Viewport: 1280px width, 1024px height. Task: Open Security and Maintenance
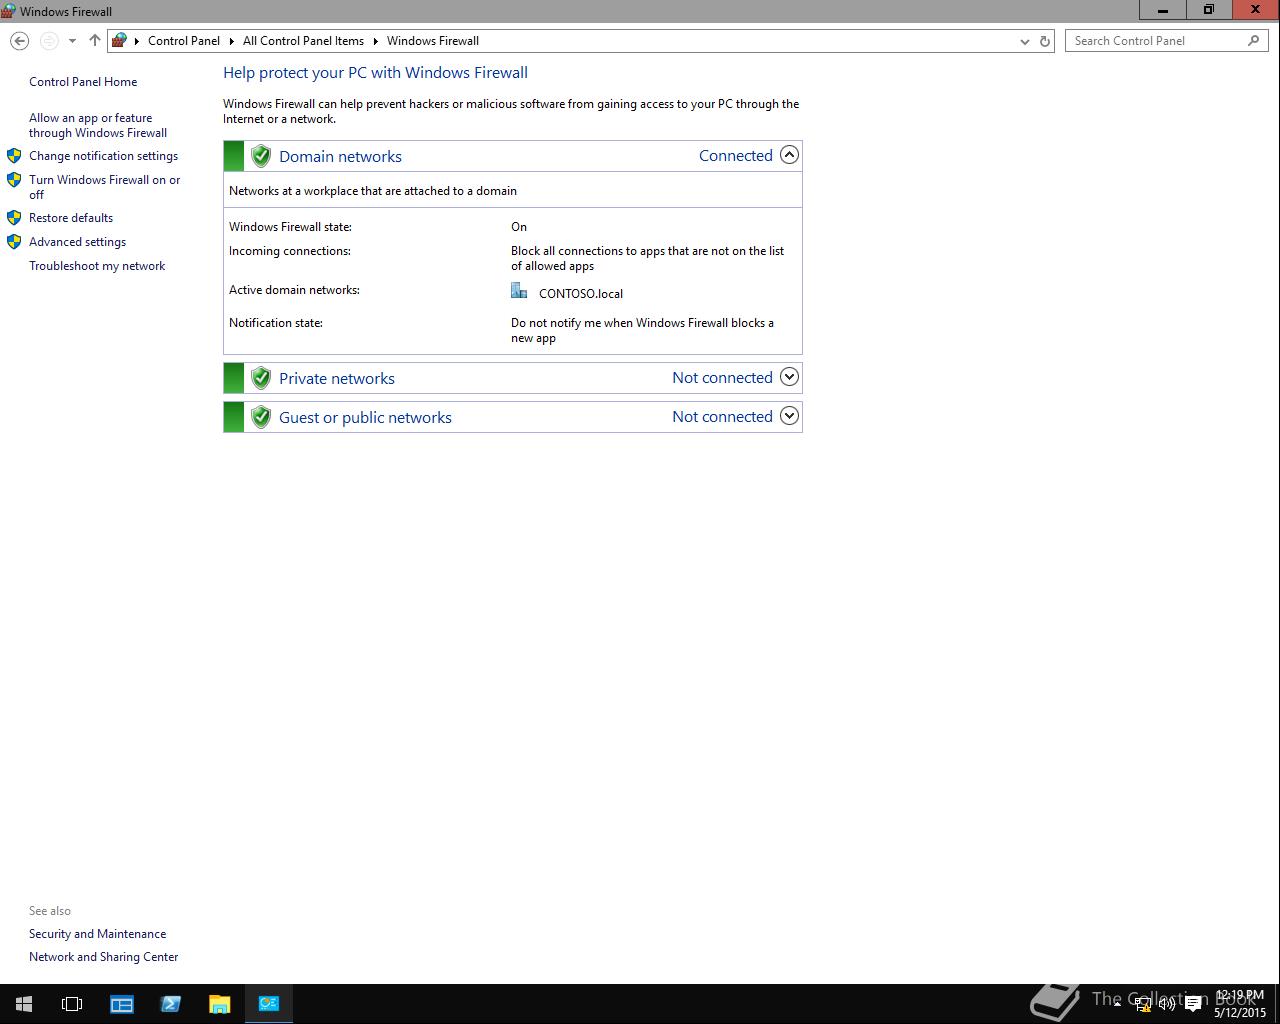tap(97, 934)
